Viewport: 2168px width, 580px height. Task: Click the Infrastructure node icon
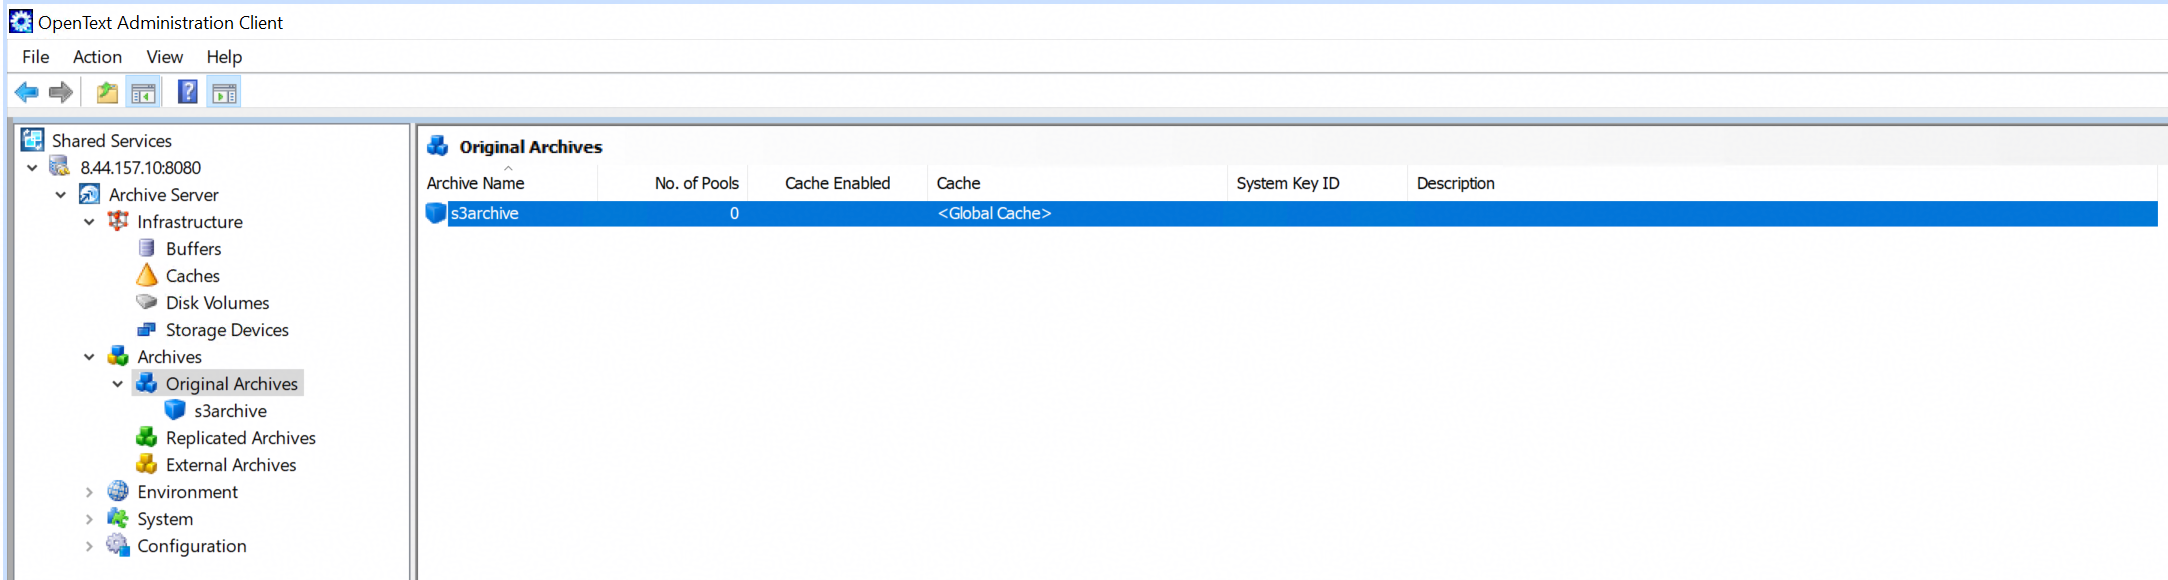coord(118,221)
